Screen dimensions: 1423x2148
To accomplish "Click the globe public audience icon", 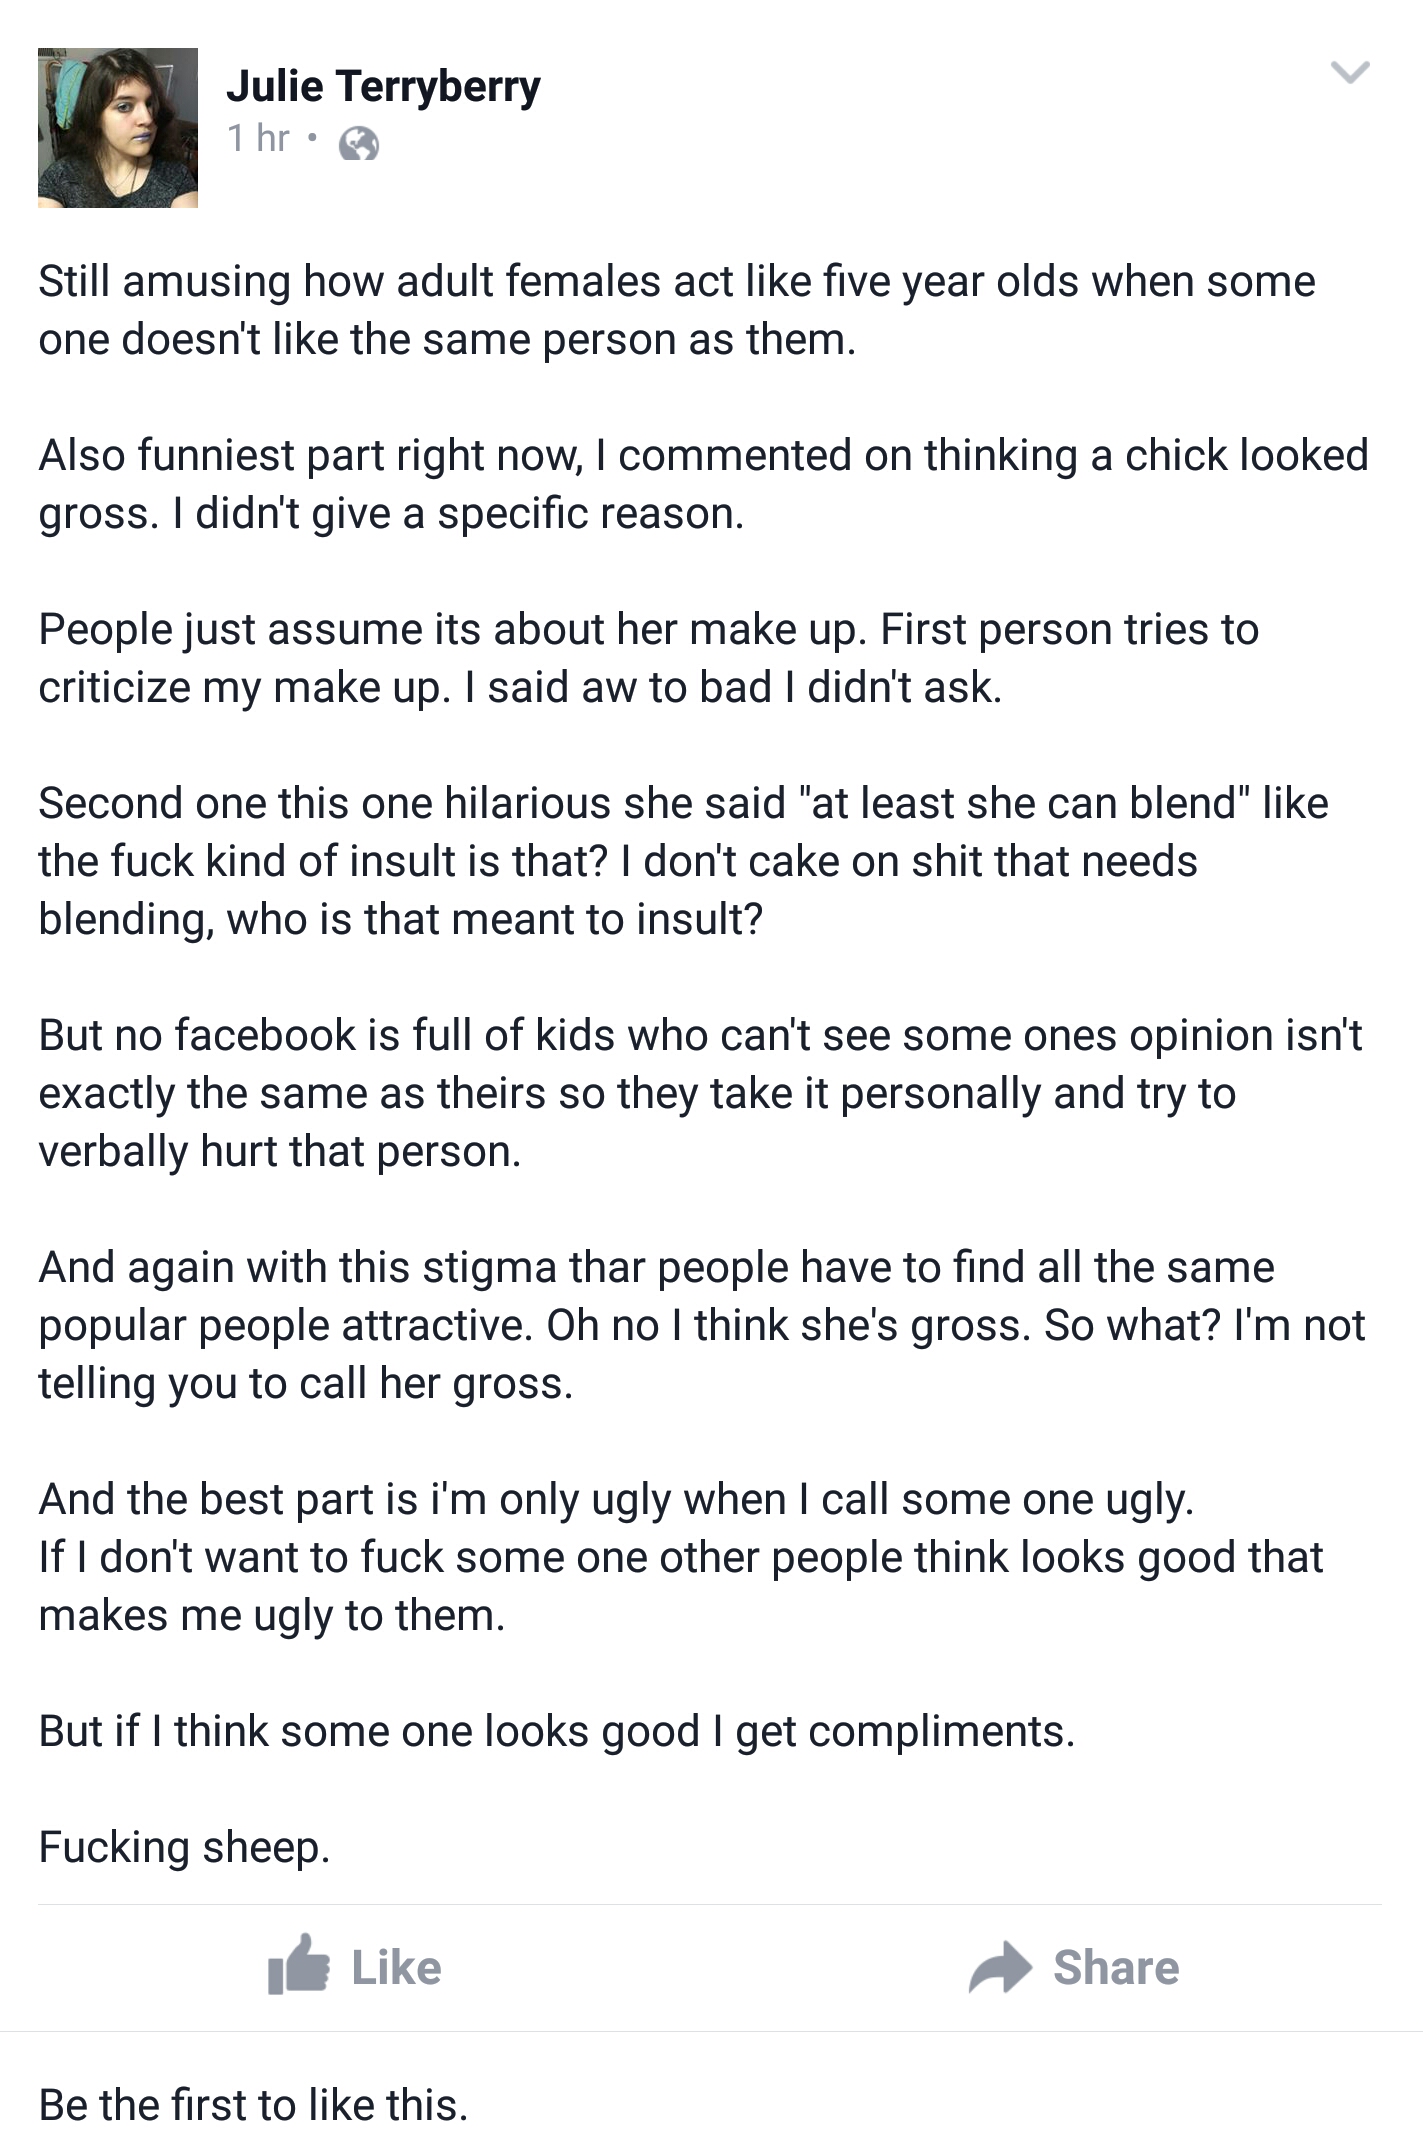I will pos(359,144).
